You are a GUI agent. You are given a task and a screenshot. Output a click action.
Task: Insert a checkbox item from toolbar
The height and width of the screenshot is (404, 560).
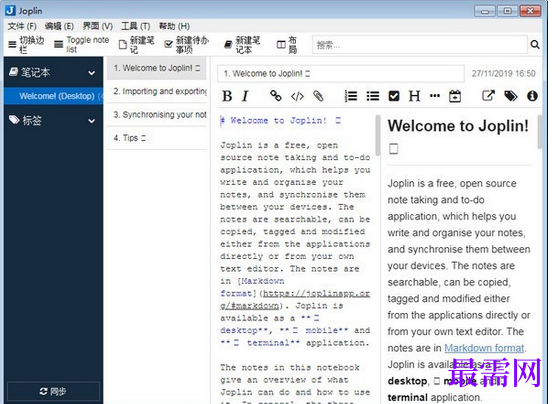coord(394,96)
